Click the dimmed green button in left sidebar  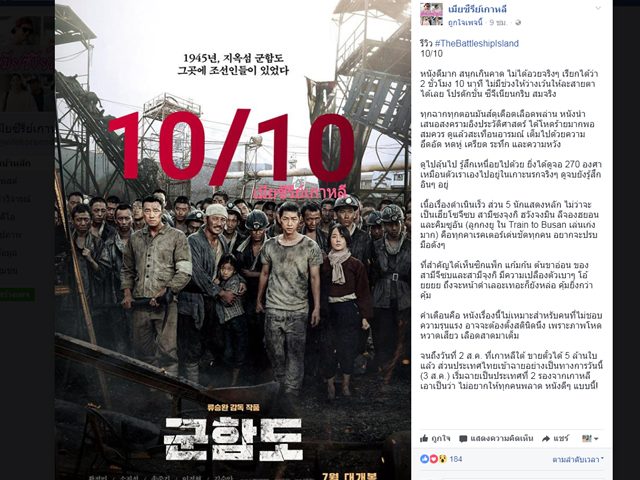(17, 295)
